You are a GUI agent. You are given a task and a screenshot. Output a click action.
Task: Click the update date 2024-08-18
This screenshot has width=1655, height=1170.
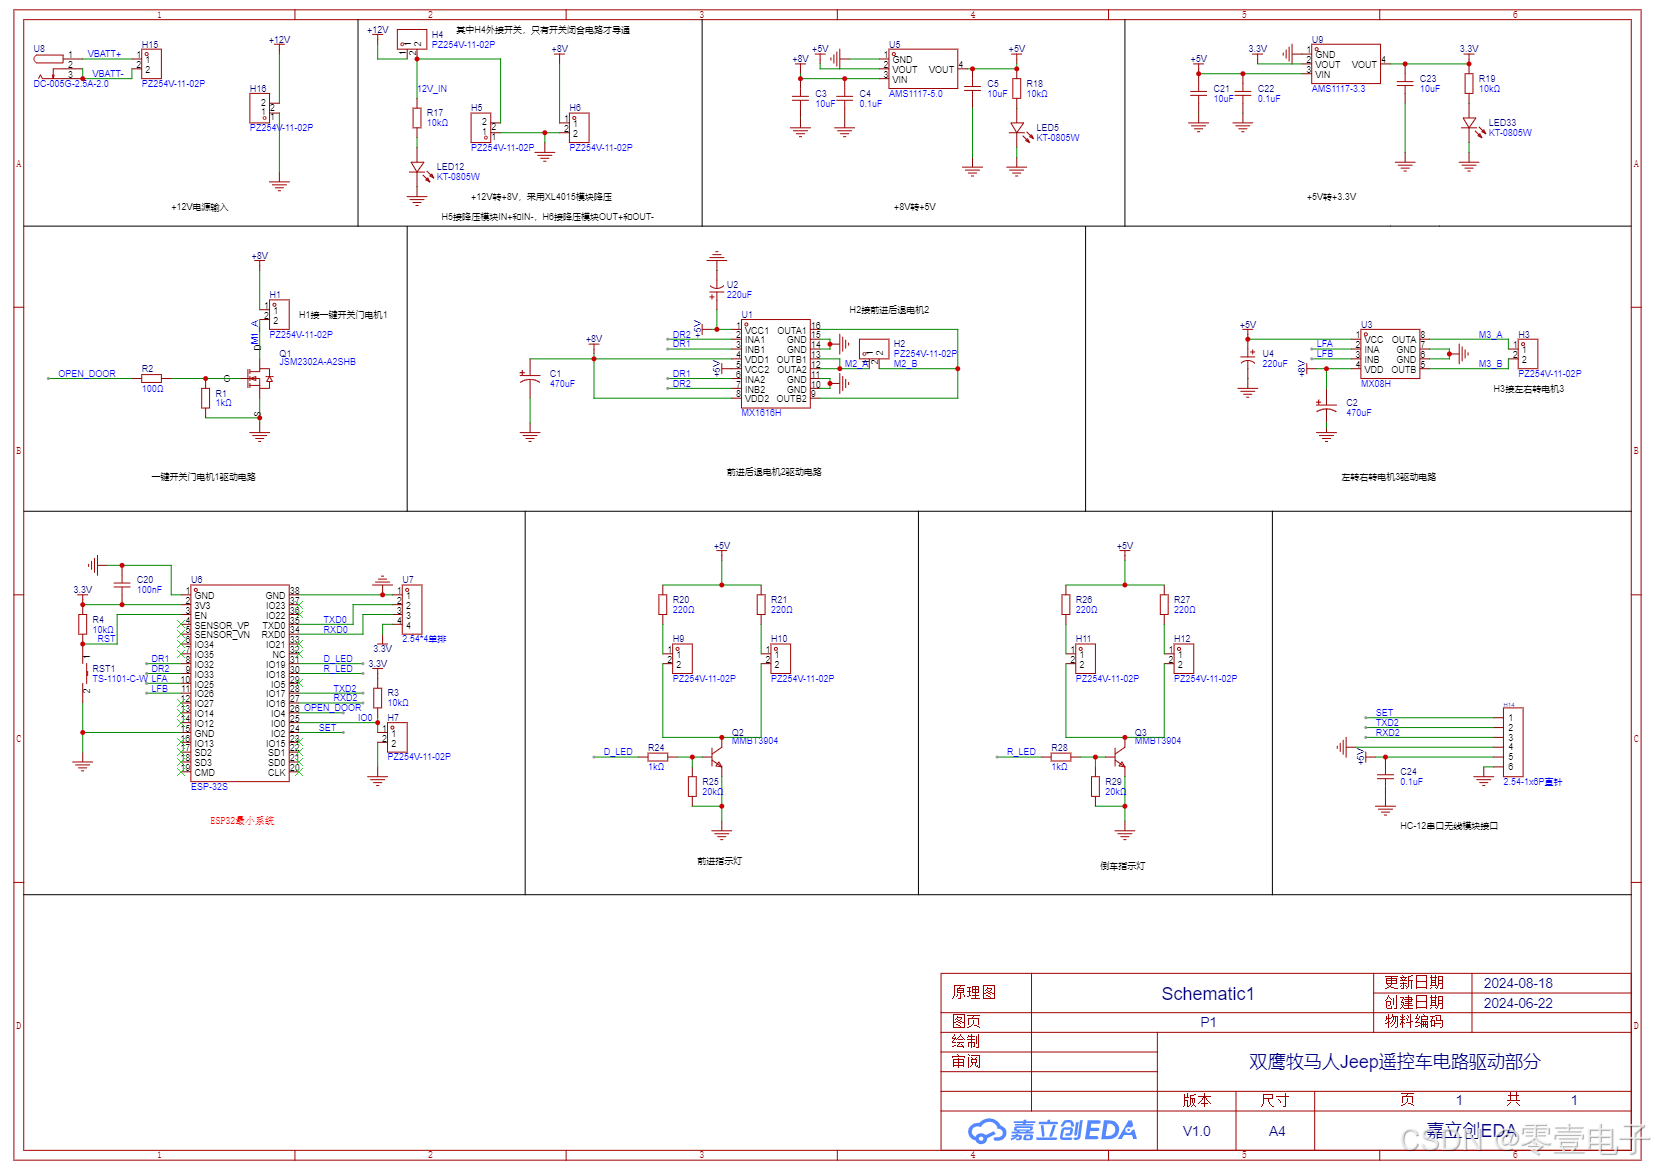(x=1518, y=983)
